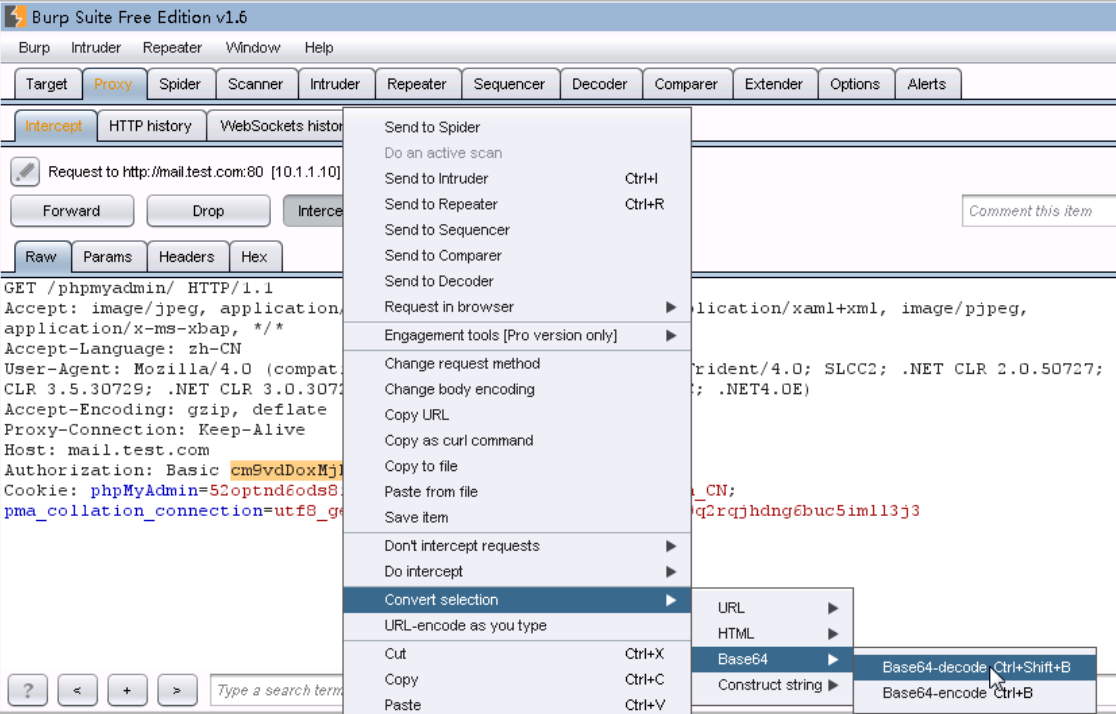Switch to the Scanner tab

click(x=256, y=84)
